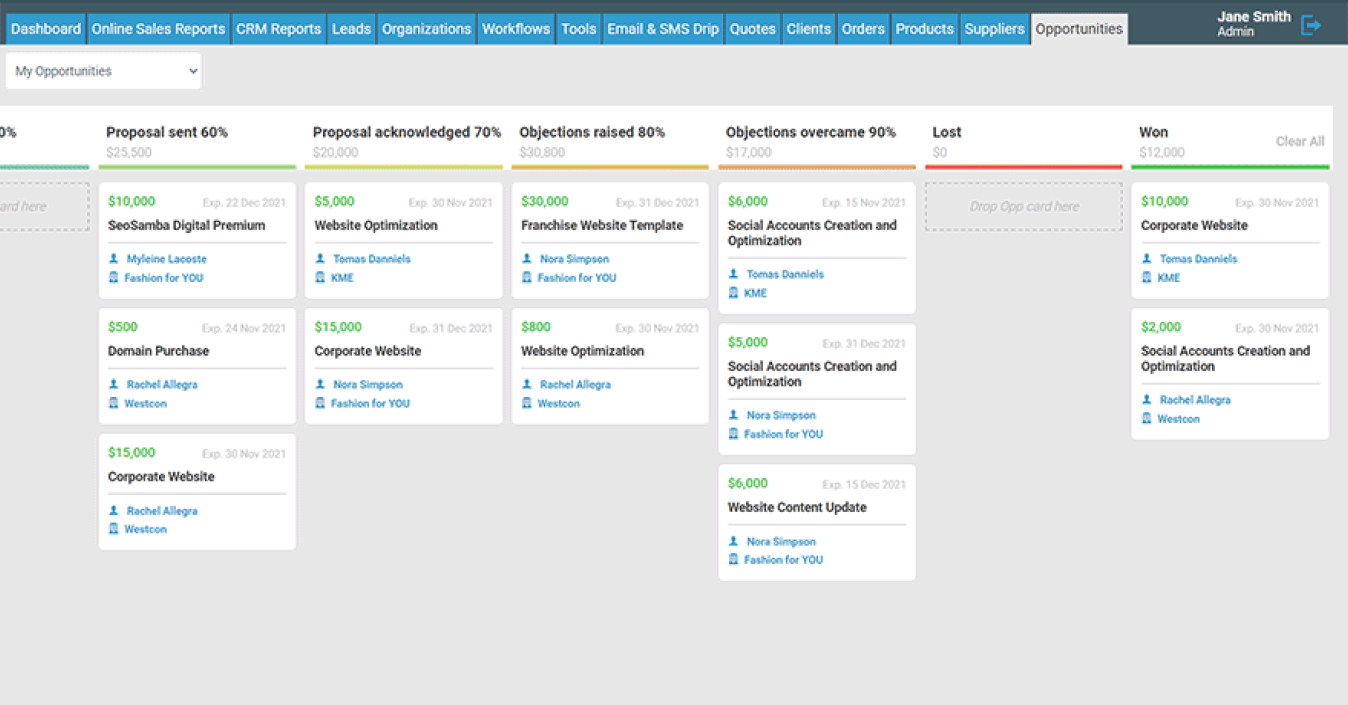The height and width of the screenshot is (705, 1348).
Task: Click the contact icon beside Myleine Lacoste
Action: 115,258
